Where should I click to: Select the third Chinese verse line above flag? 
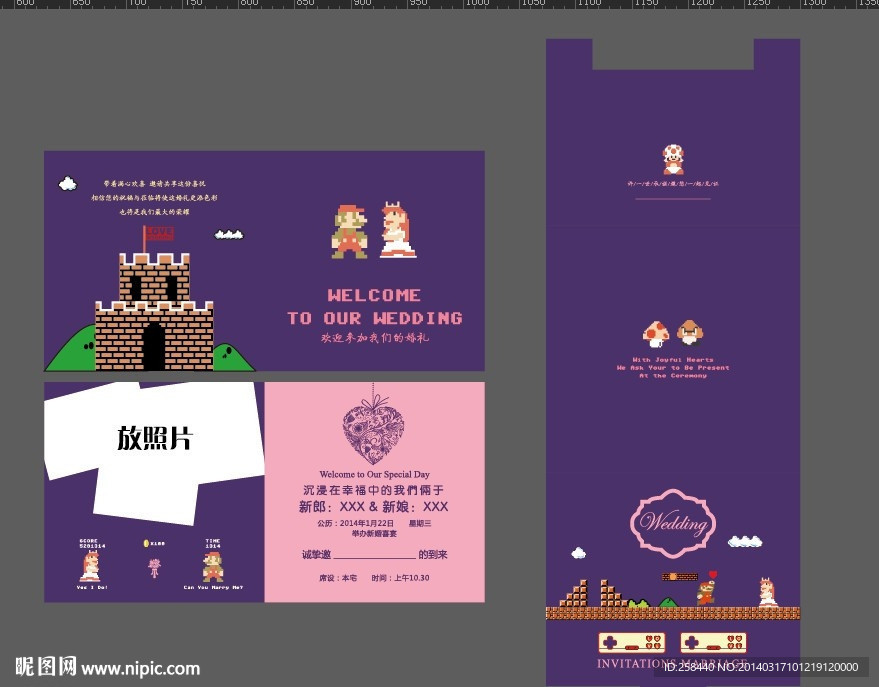[154, 212]
